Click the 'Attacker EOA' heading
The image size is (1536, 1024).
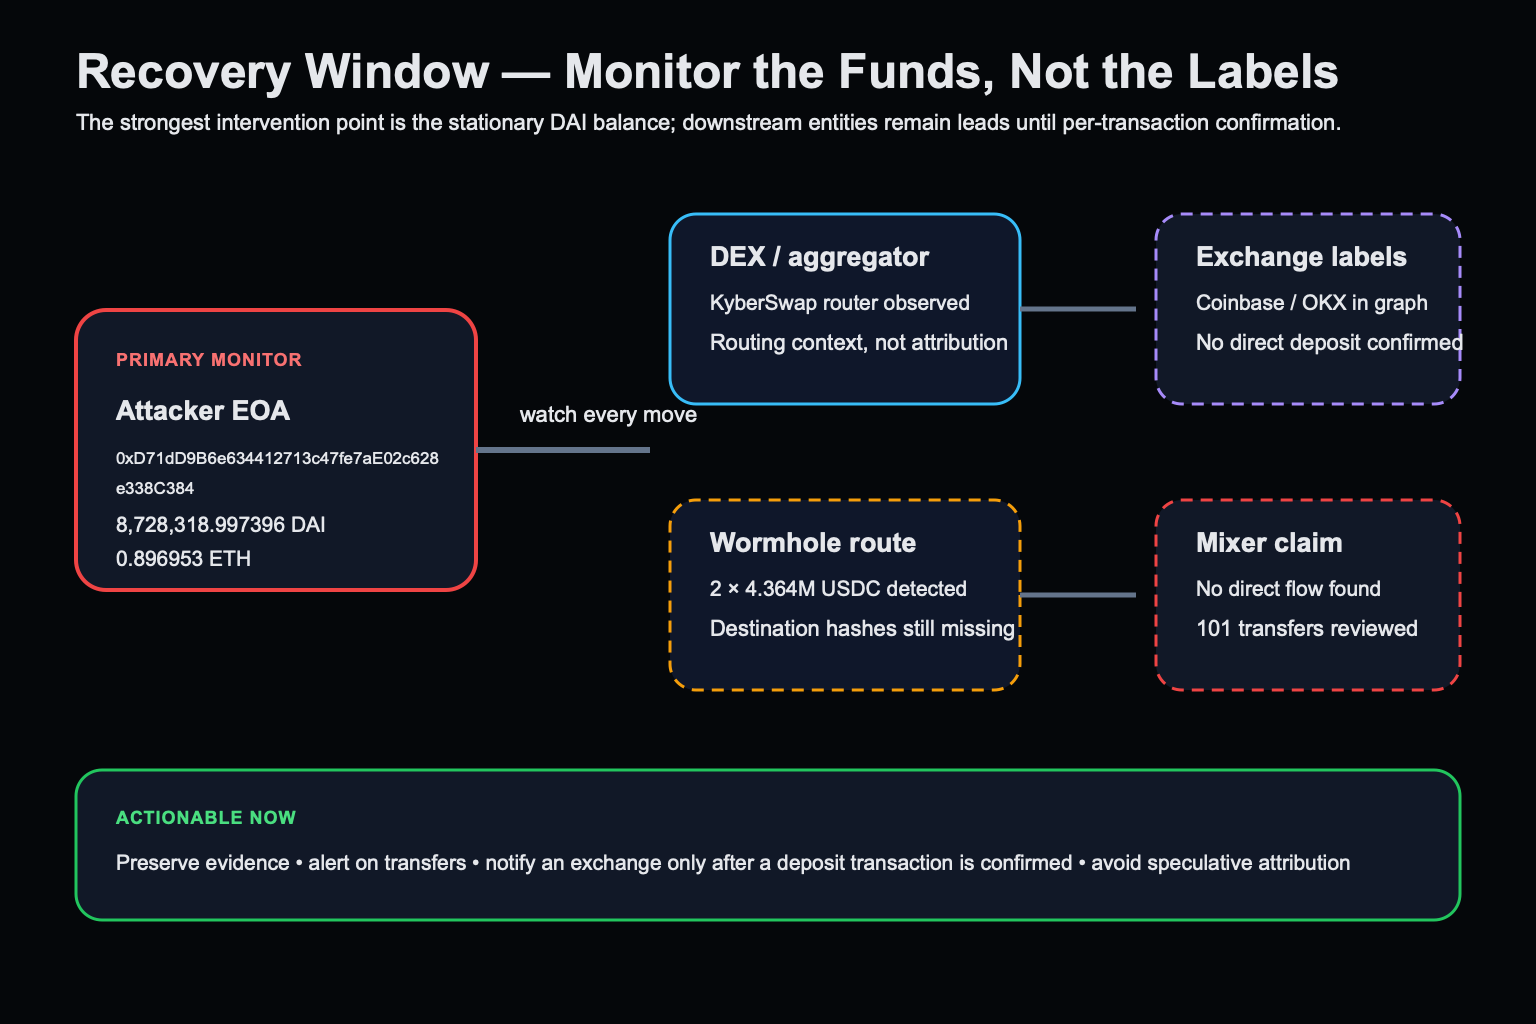coord(203,411)
